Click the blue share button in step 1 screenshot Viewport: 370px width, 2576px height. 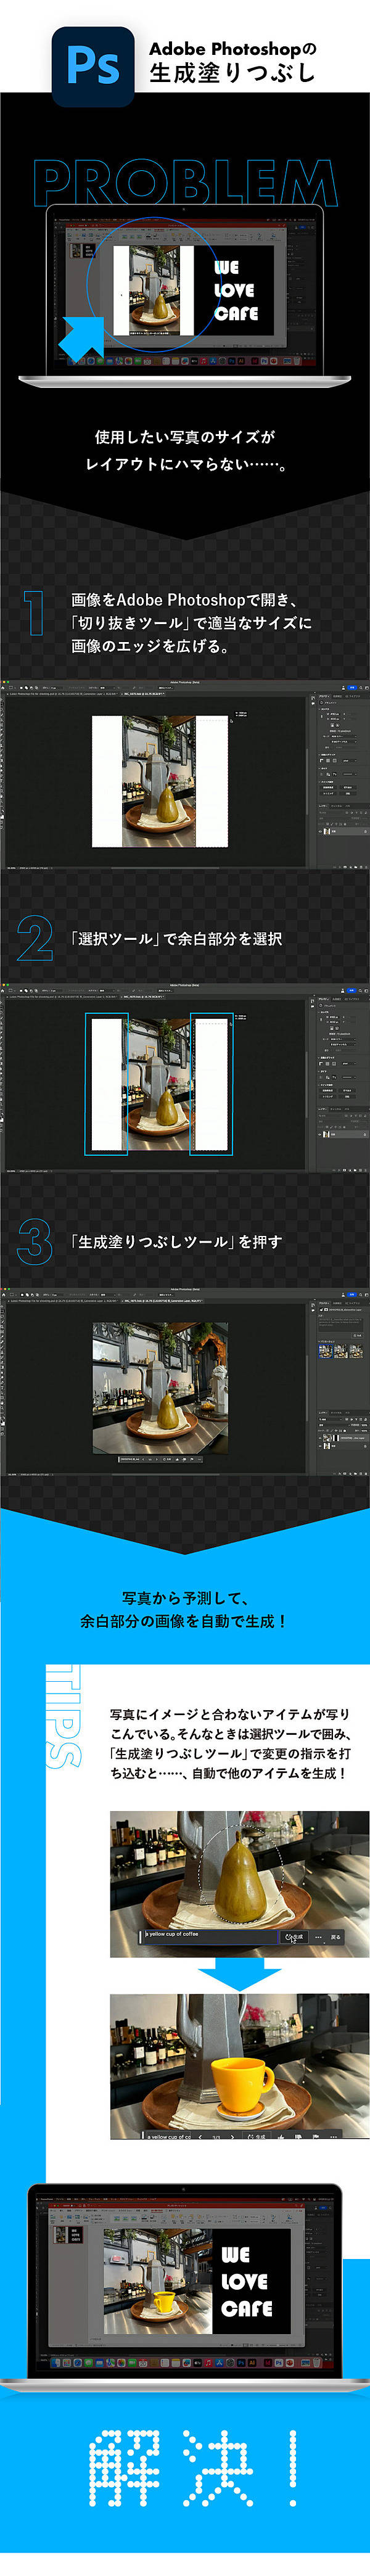352,688
